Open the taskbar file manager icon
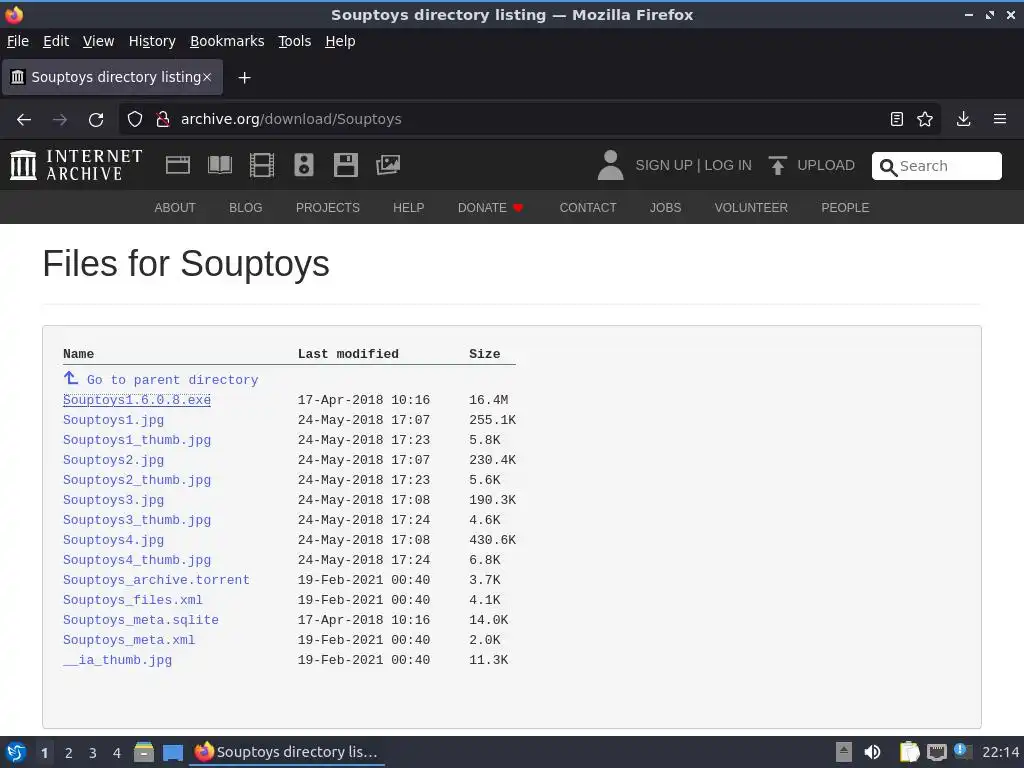1024x768 pixels. coord(144,752)
